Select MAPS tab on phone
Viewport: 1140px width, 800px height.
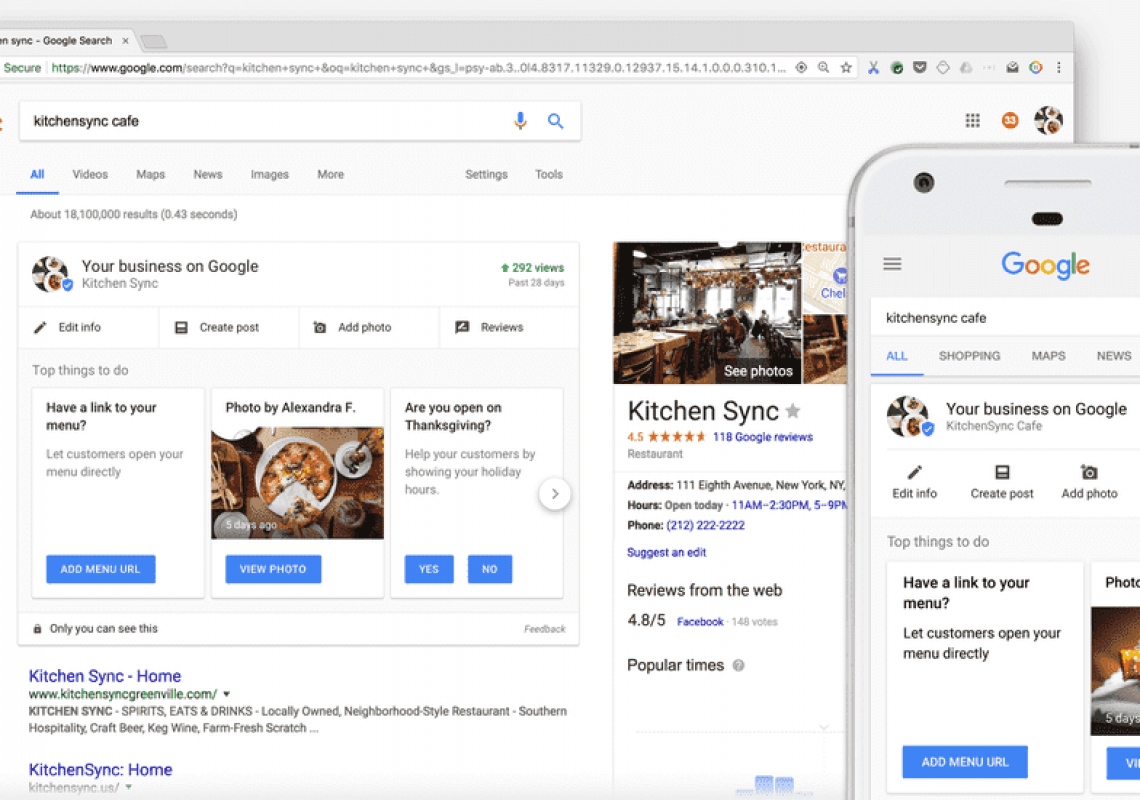(1048, 356)
